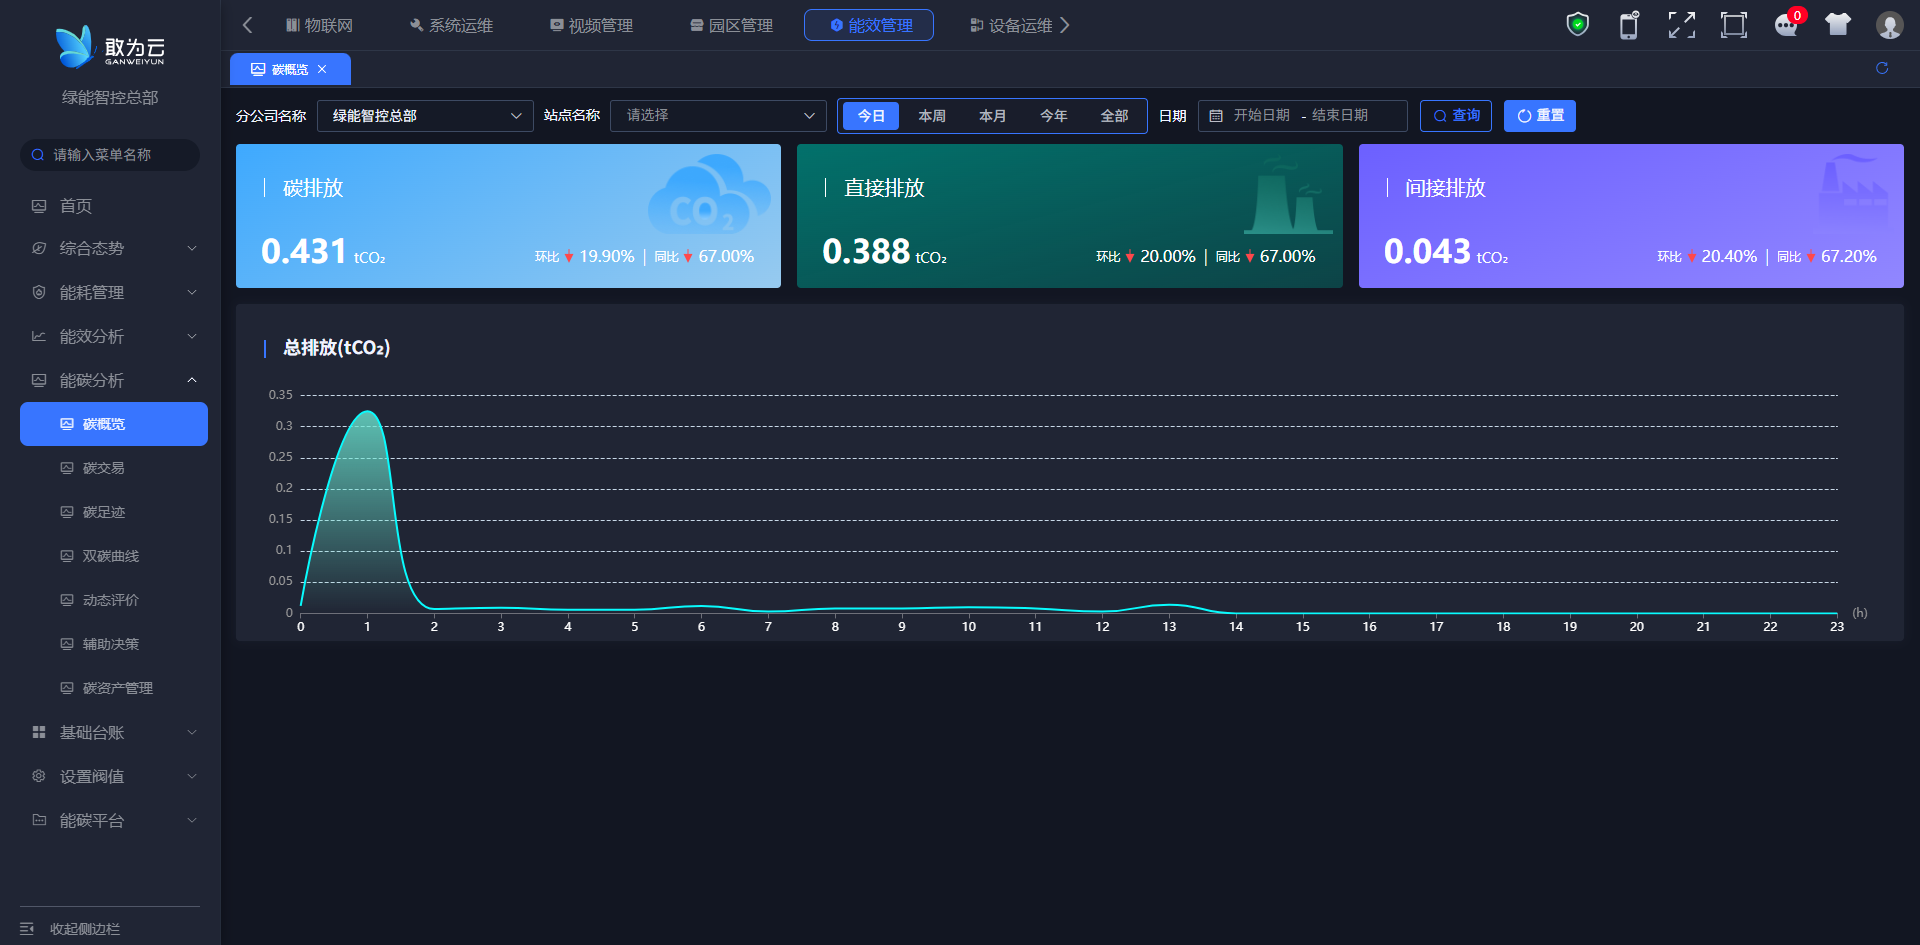Click the user avatar icon
The height and width of the screenshot is (945, 1920).
[x=1889, y=25]
